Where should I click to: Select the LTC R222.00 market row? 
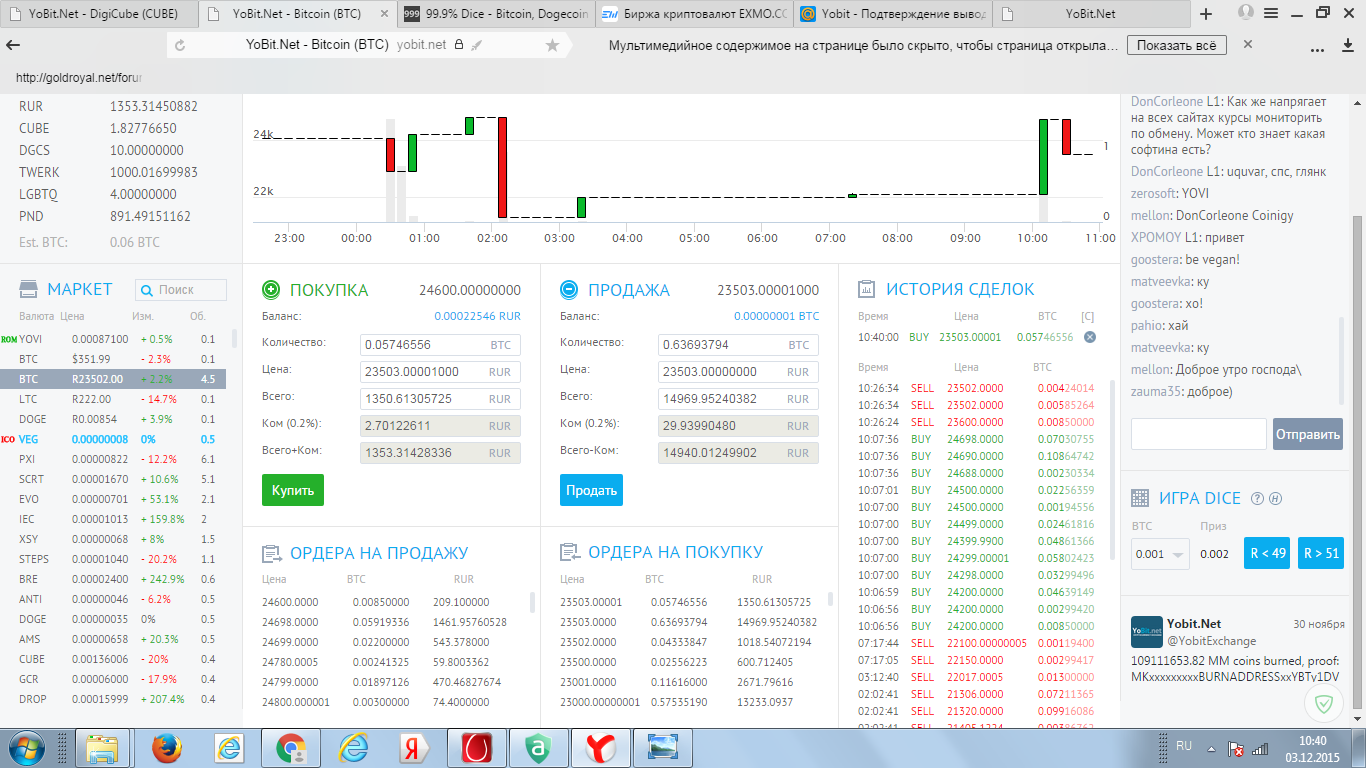point(113,399)
